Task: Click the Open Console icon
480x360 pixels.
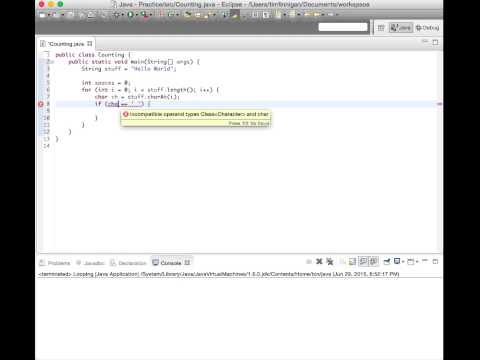Action: click(411, 262)
